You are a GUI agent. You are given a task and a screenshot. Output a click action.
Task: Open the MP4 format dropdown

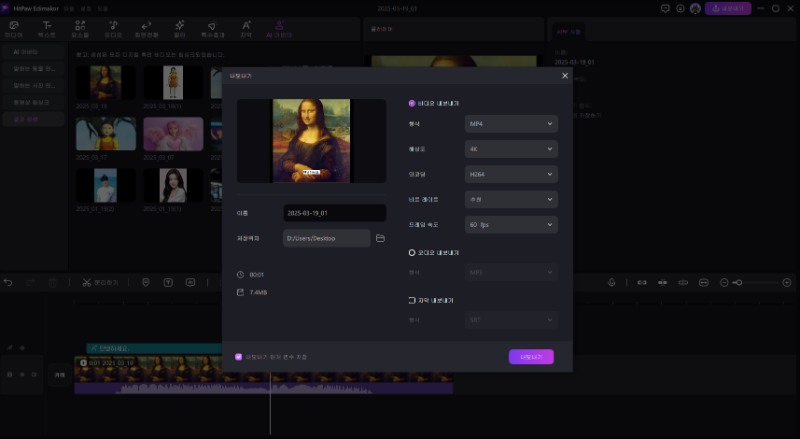tap(511, 124)
